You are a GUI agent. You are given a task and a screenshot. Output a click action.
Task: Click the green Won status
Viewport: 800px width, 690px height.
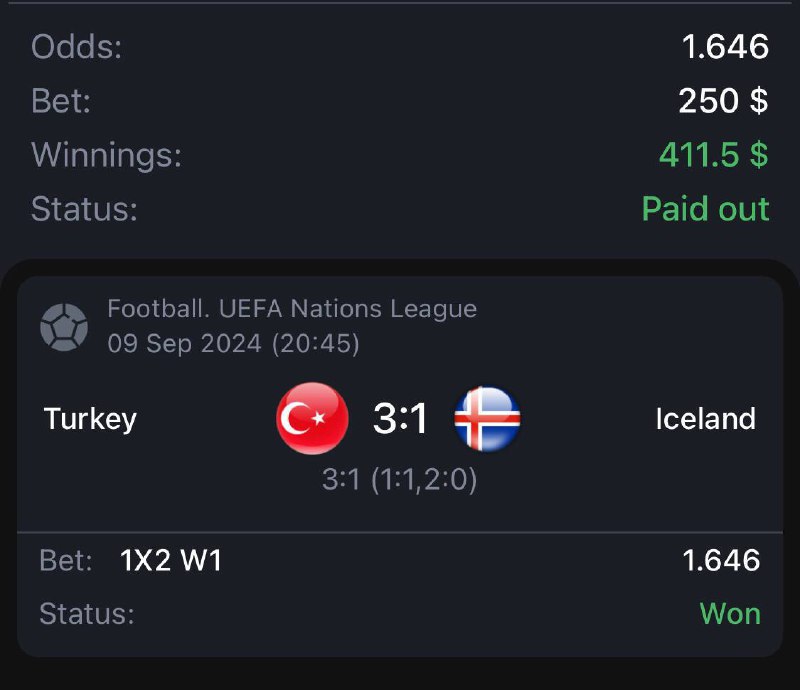729,613
